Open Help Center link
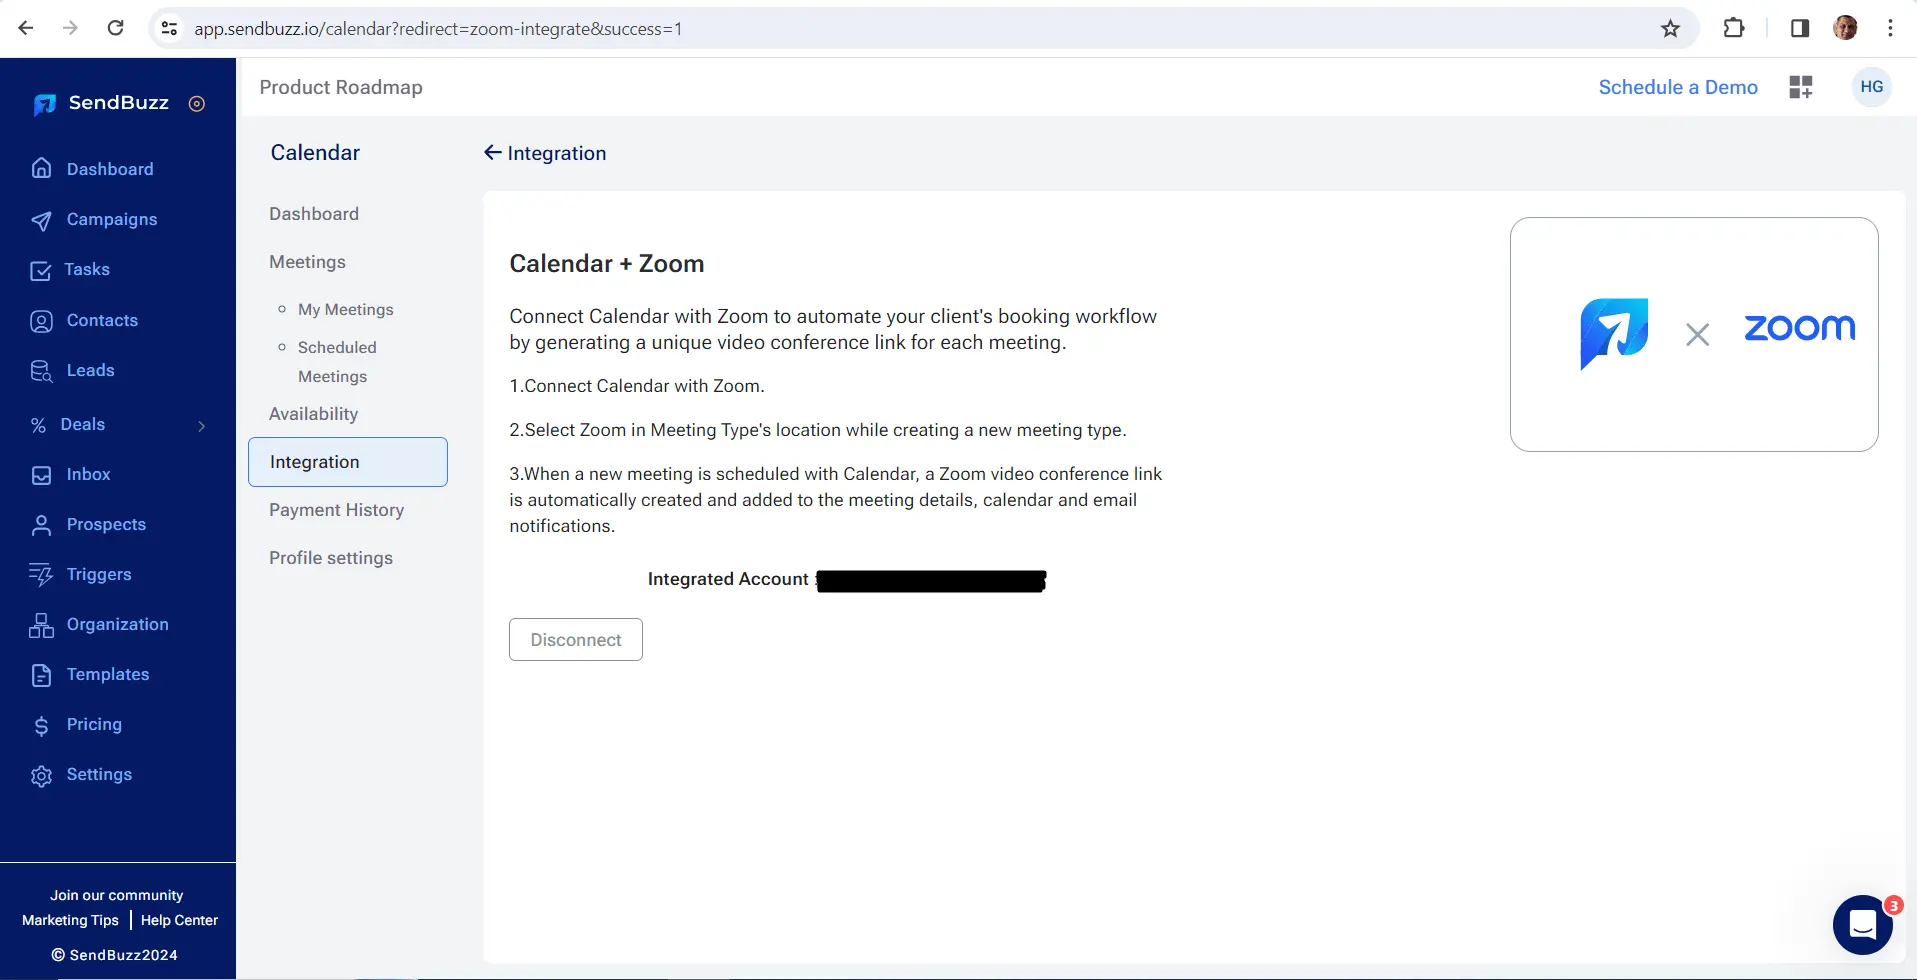Viewport: 1917px width, 980px height. coord(179,920)
